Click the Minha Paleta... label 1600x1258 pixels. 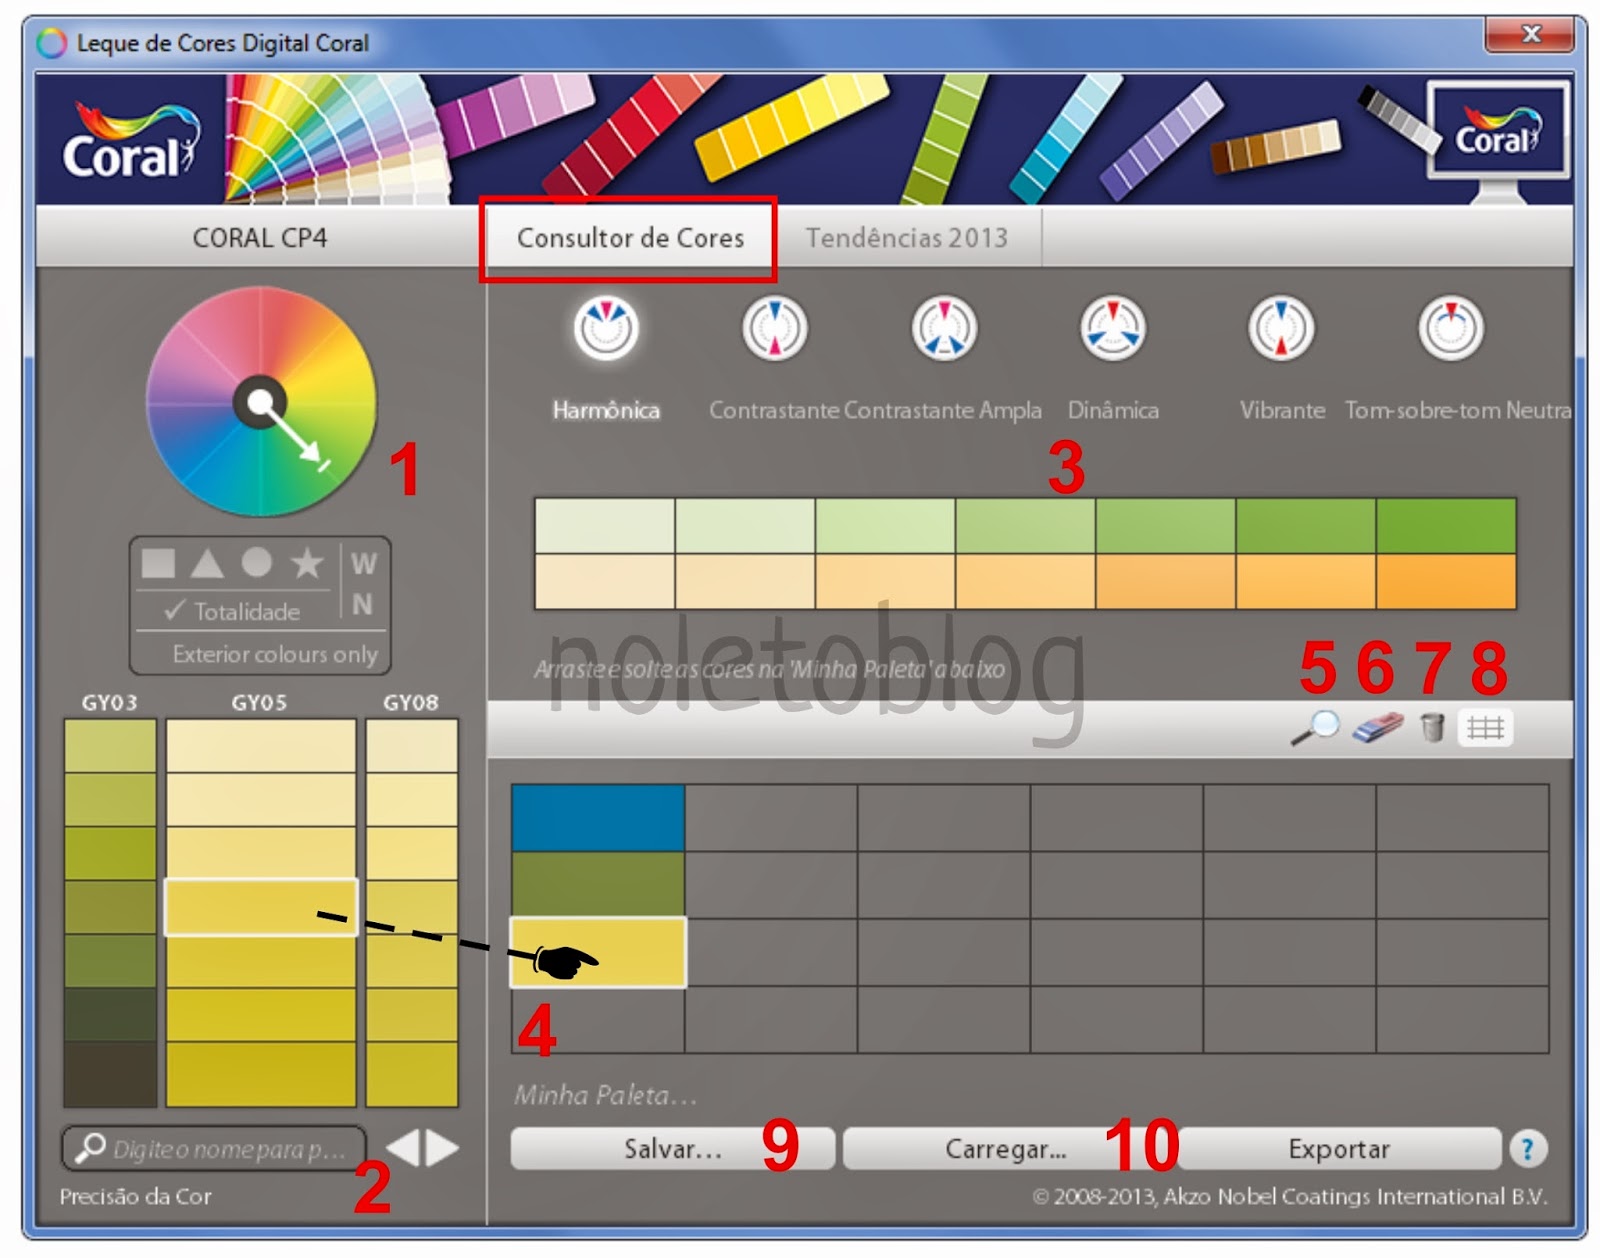[605, 1095]
